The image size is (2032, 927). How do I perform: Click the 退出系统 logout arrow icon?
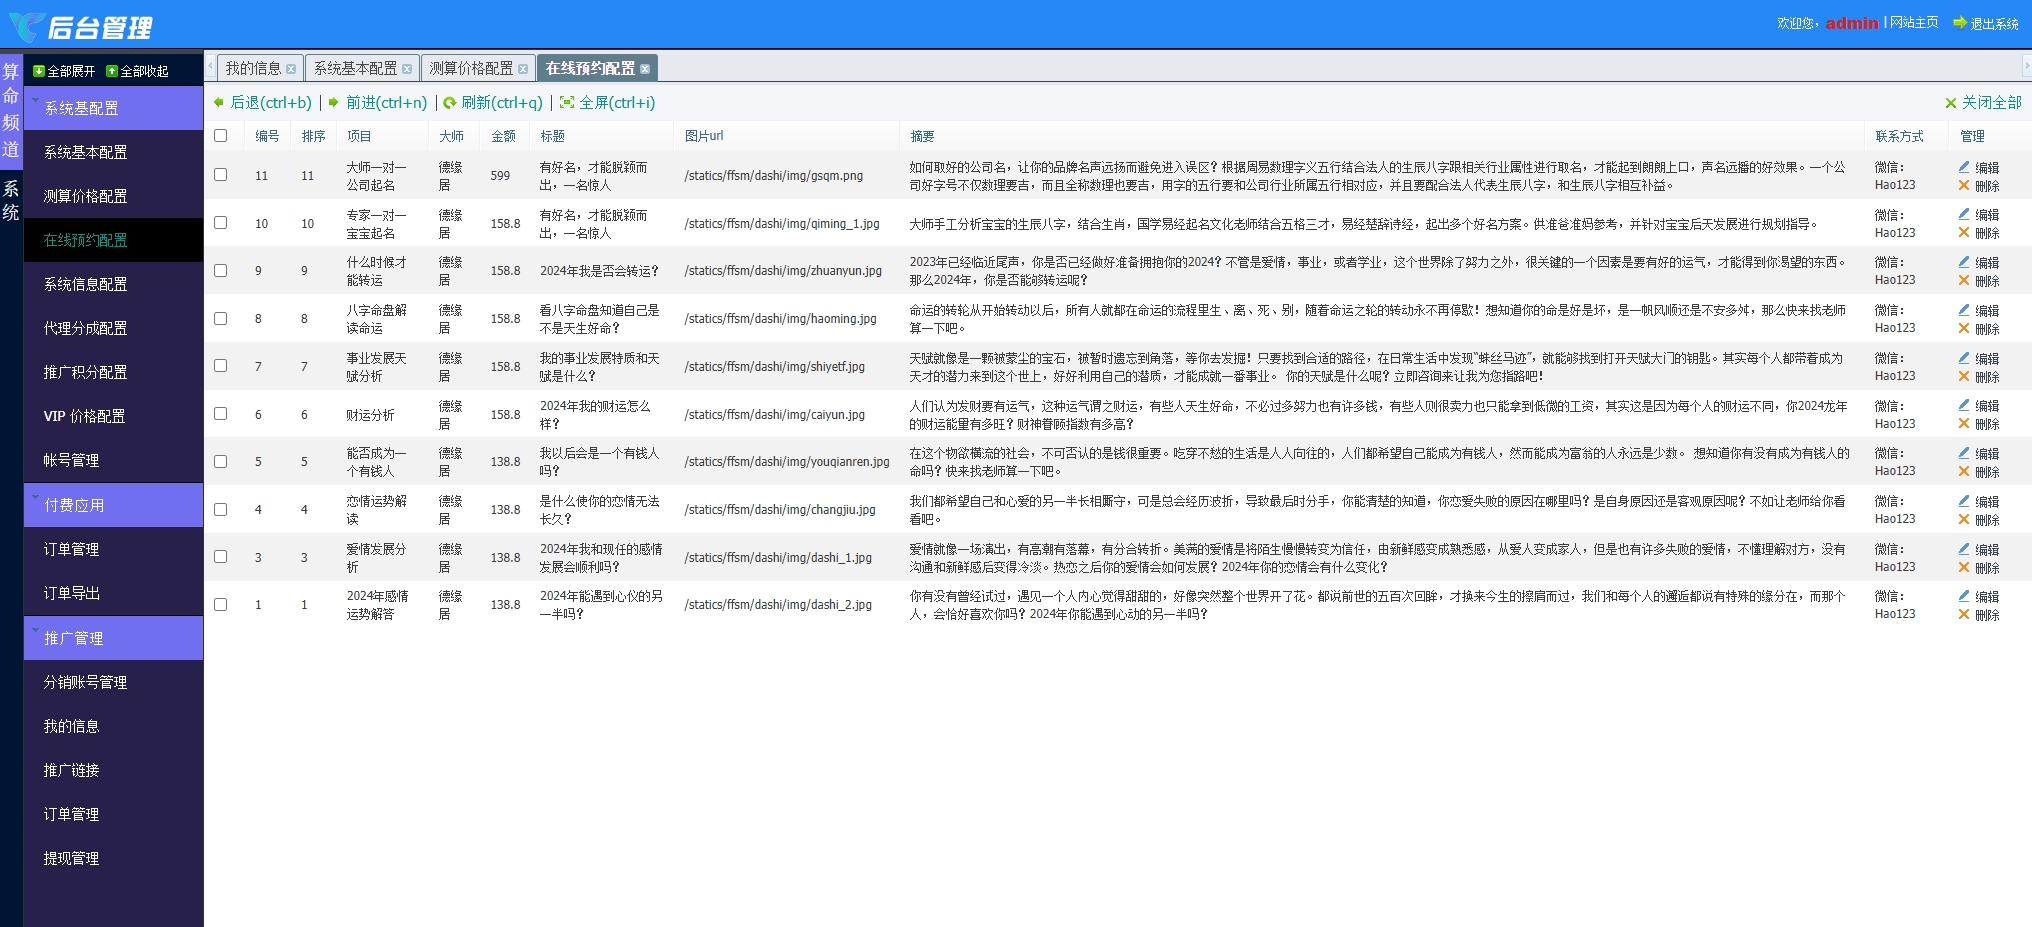tap(1959, 23)
